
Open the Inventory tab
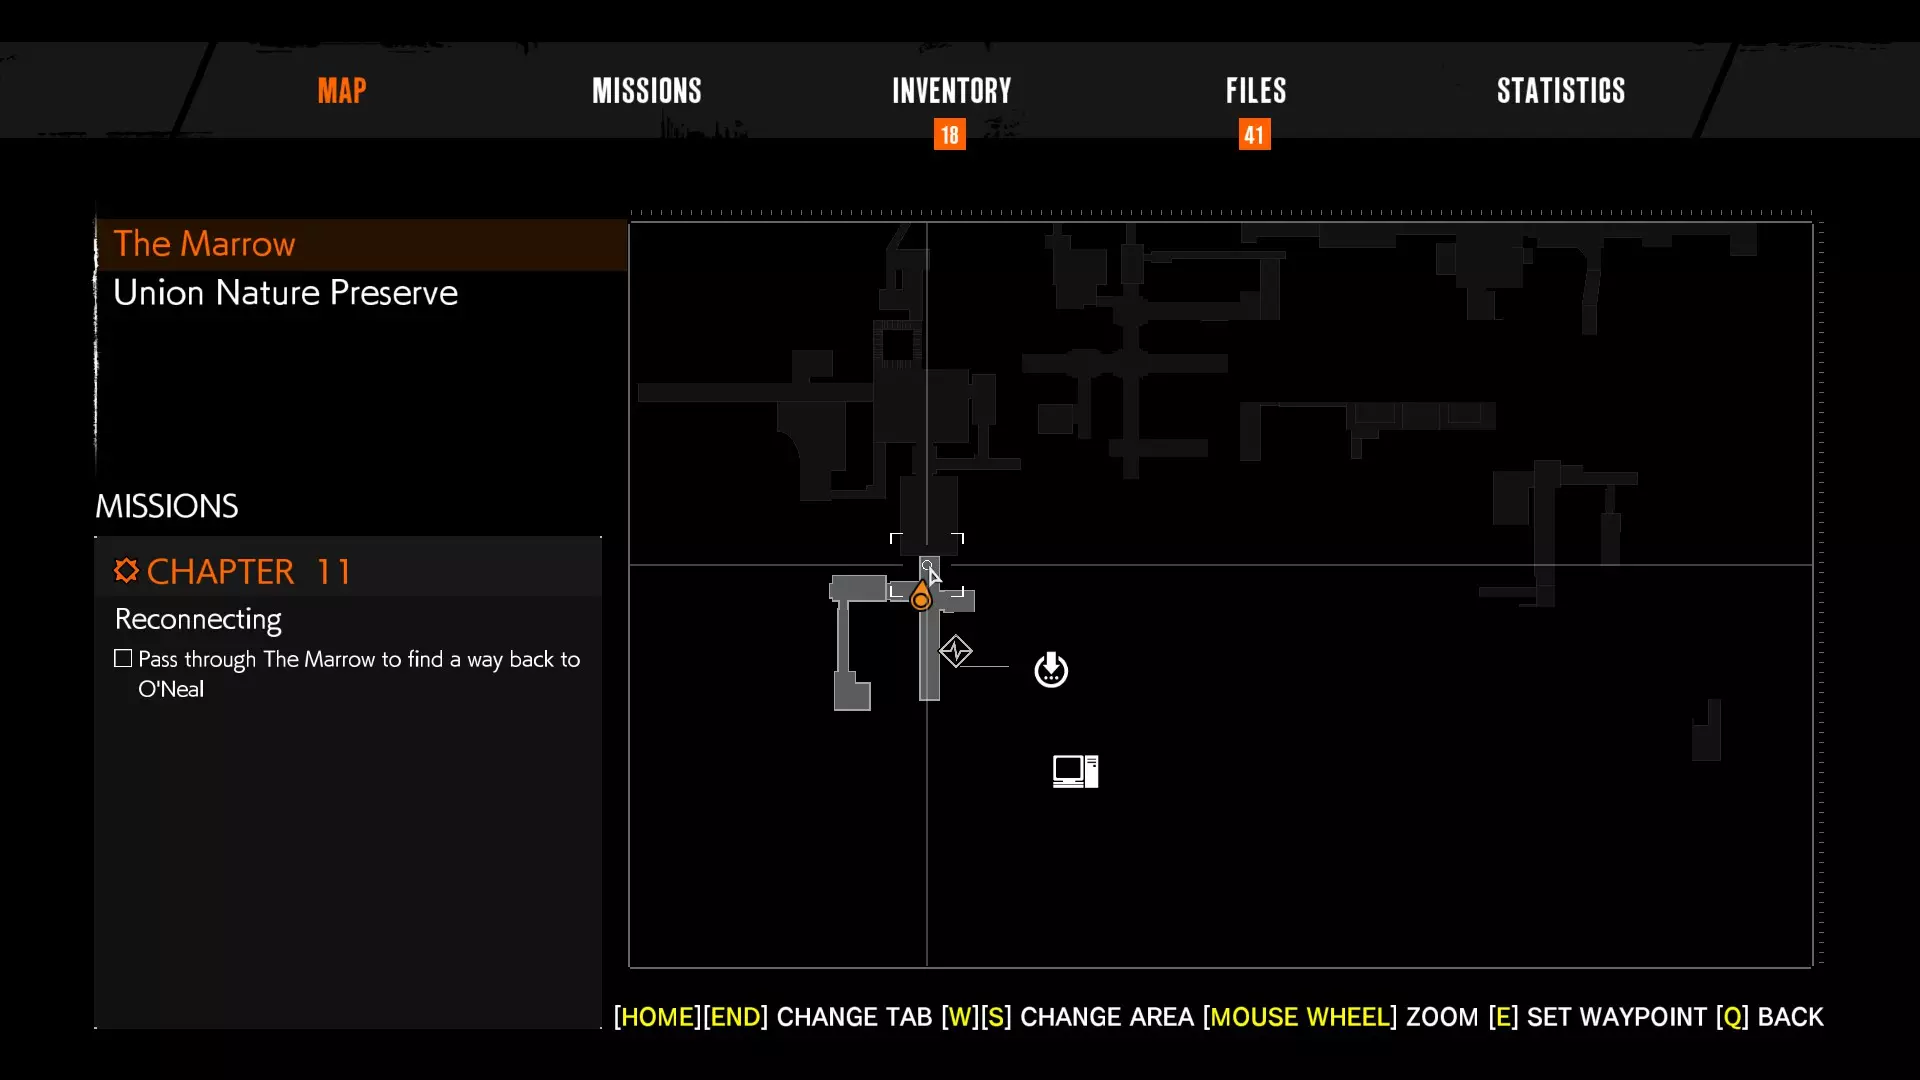tap(951, 91)
